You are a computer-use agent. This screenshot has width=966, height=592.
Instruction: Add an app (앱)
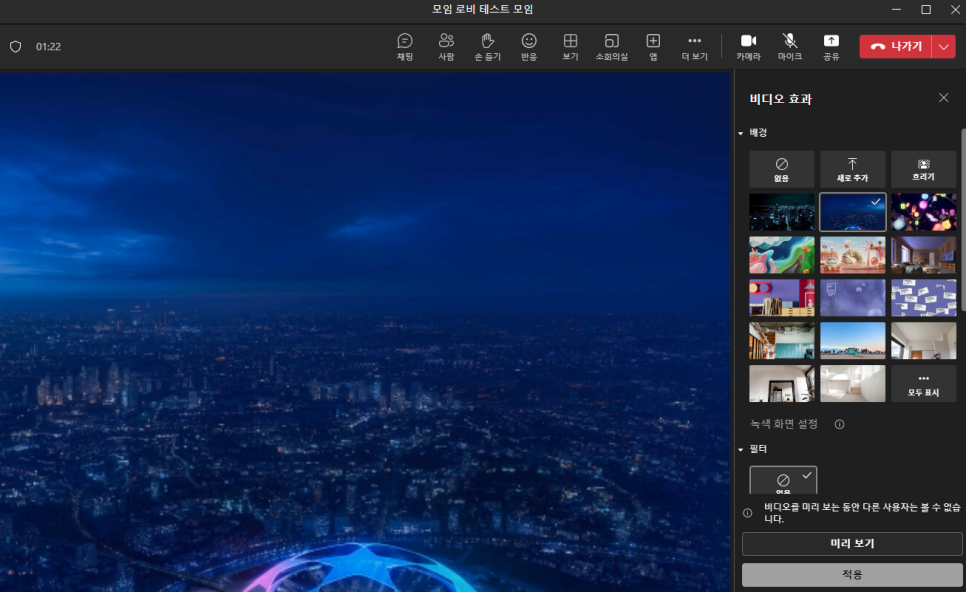[653, 47]
